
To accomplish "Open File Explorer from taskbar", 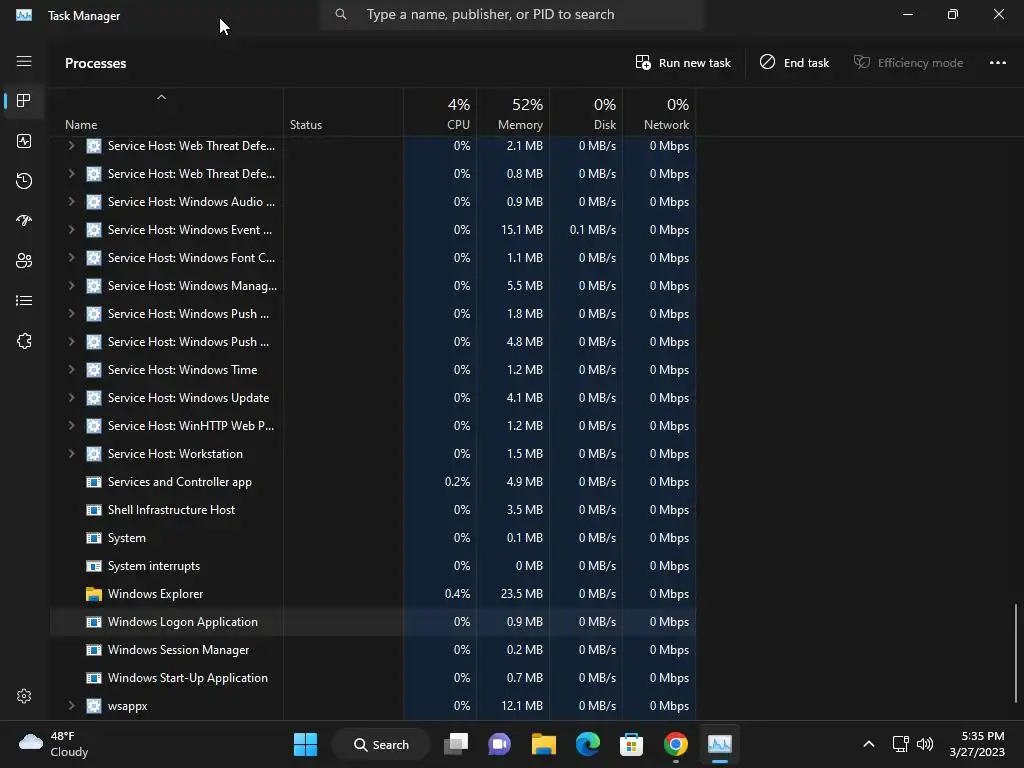I will click(543, 744).
